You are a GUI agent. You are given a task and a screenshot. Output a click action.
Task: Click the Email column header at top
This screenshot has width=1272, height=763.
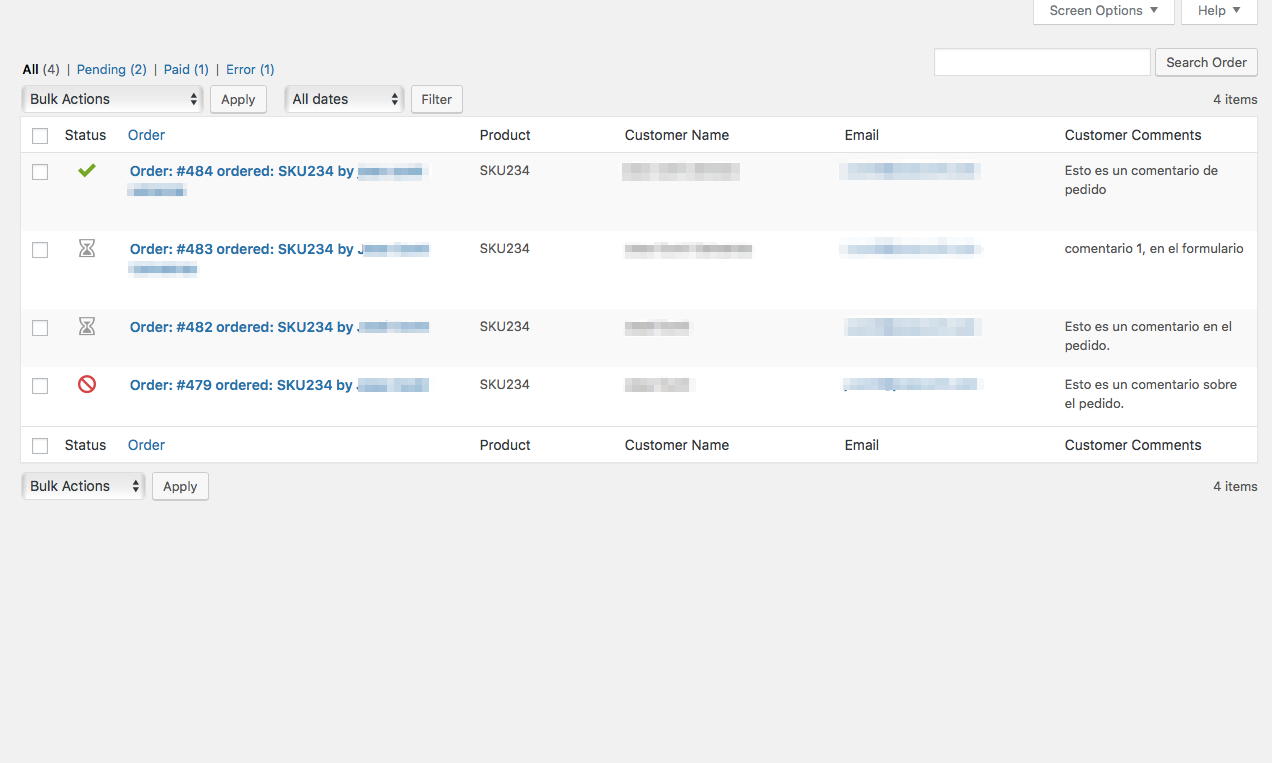[x=862, y=135]
